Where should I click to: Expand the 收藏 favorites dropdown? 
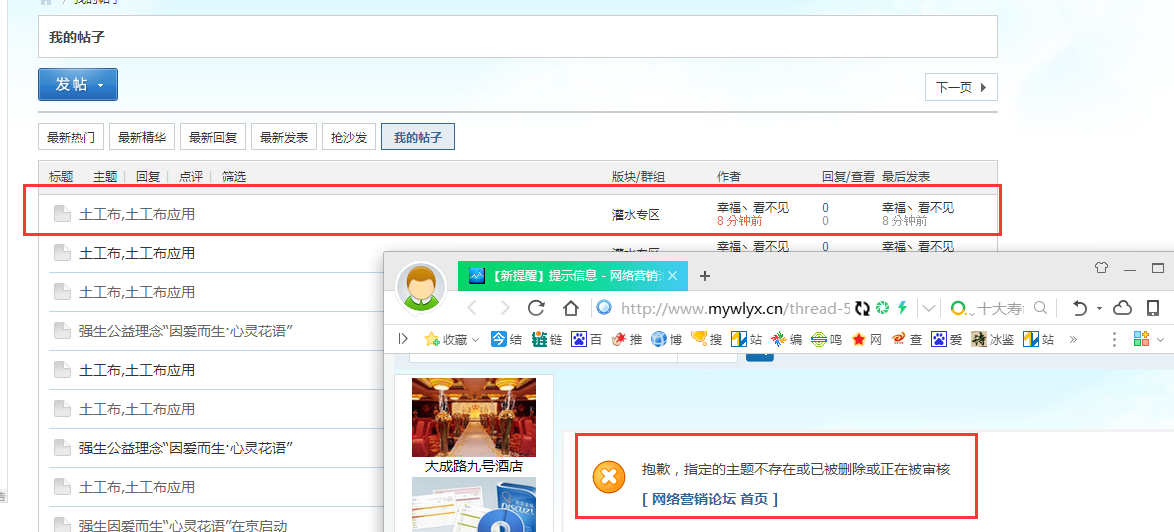click(475, 340)
